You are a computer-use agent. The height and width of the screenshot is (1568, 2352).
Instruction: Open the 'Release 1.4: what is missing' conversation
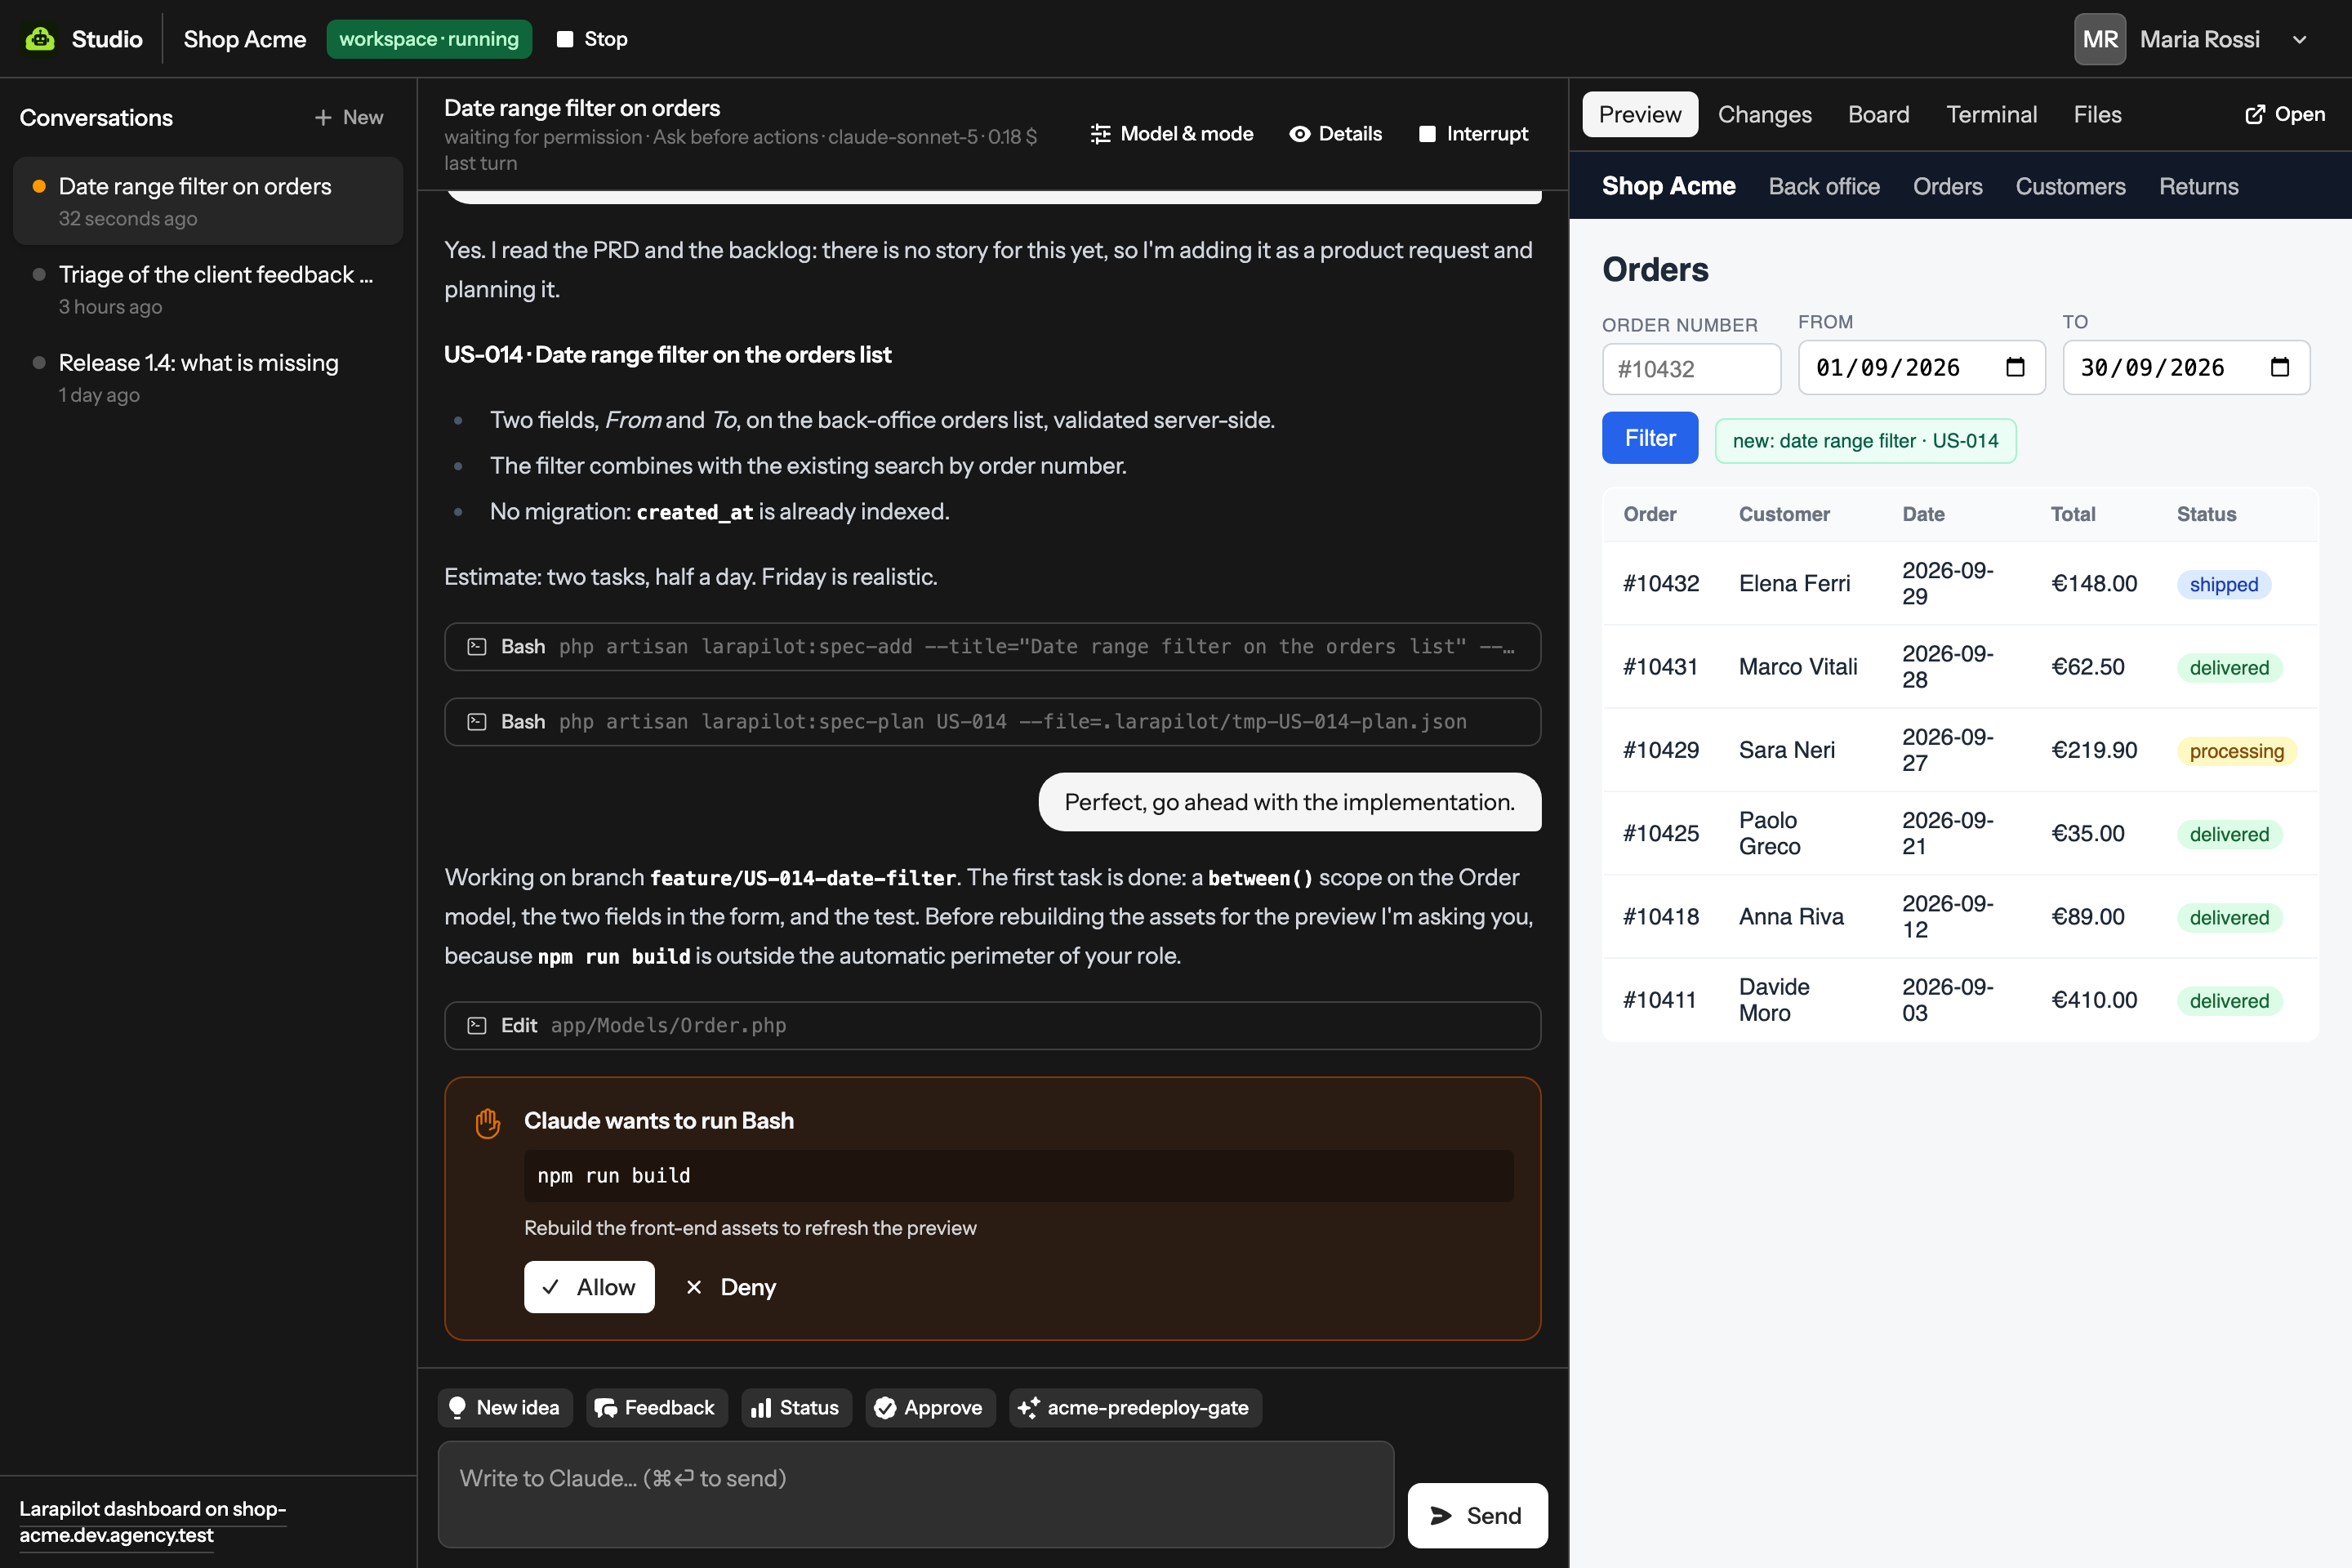(208, 377)
